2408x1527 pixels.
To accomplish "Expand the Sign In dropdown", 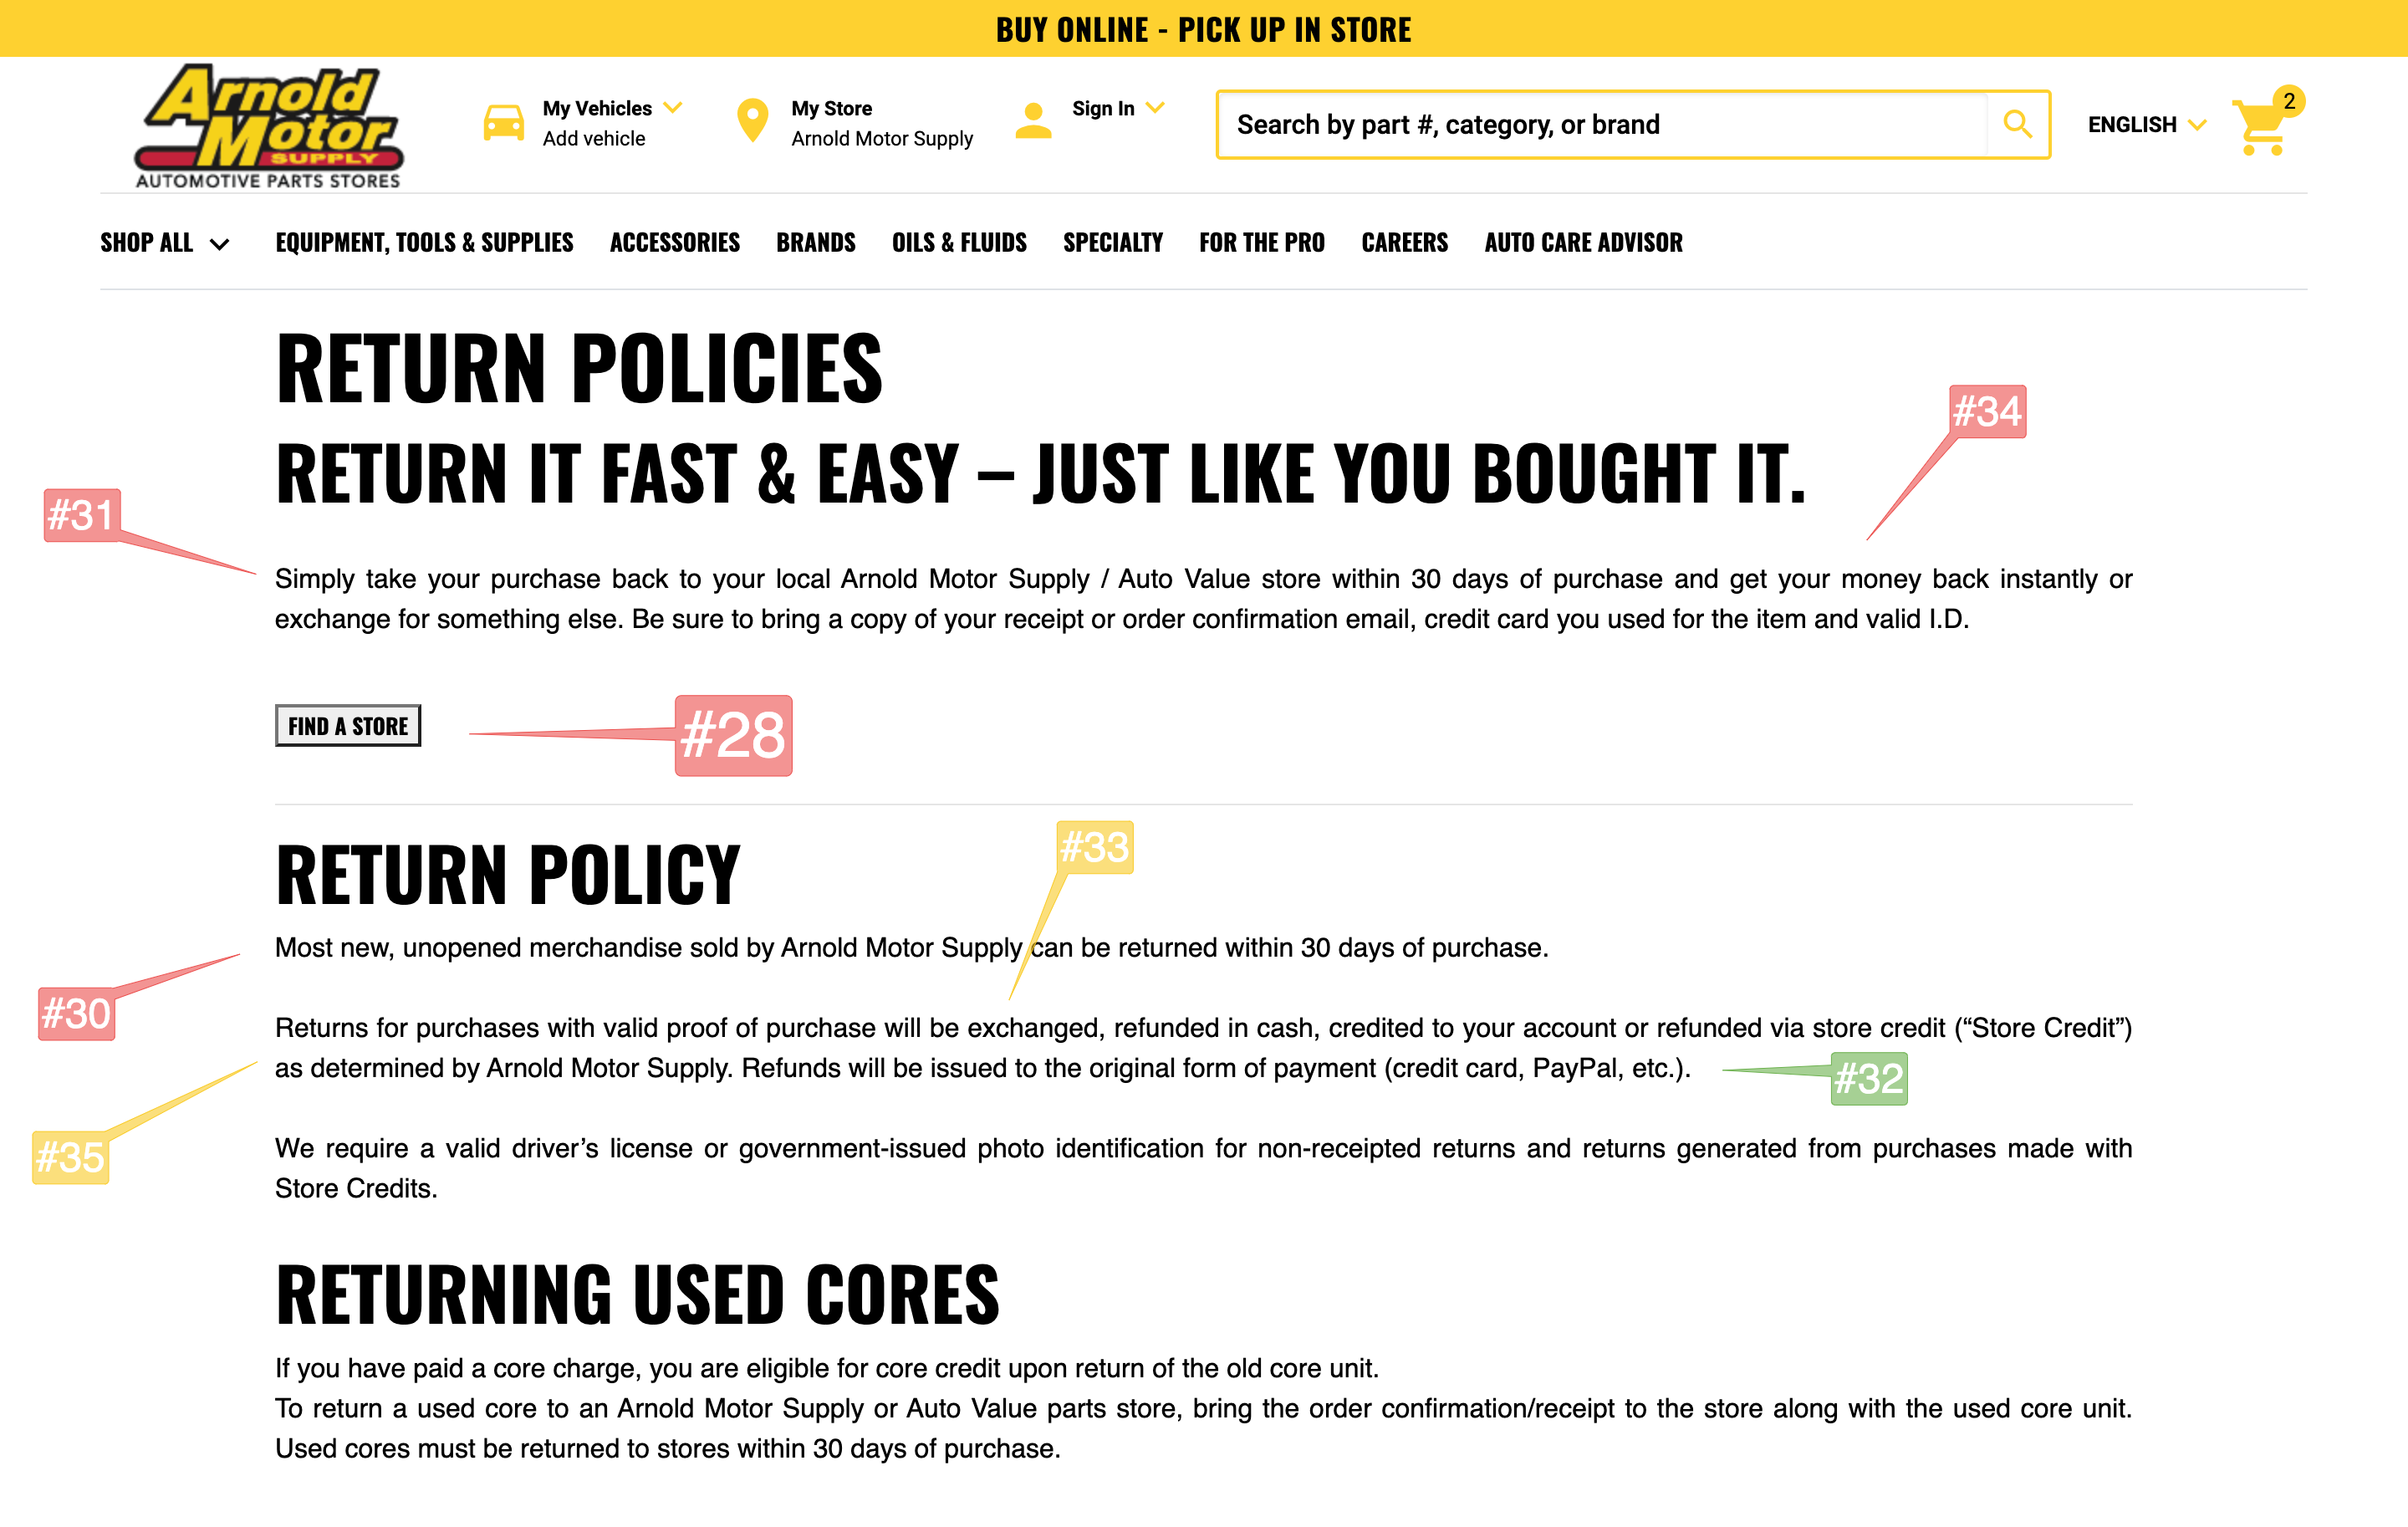I will tap(1117, 108).
